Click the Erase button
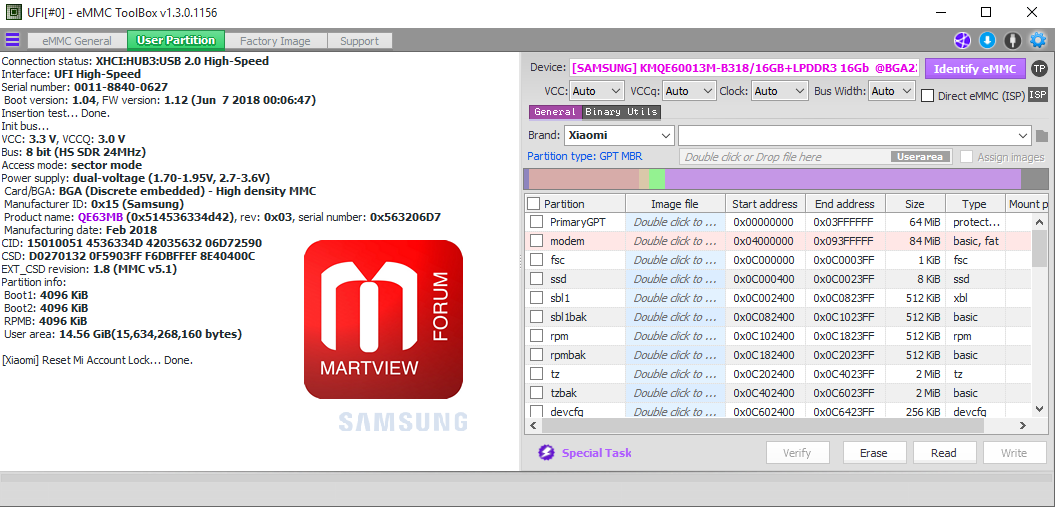Viewport: 1055px width, 507px height. tap(874, 453)
